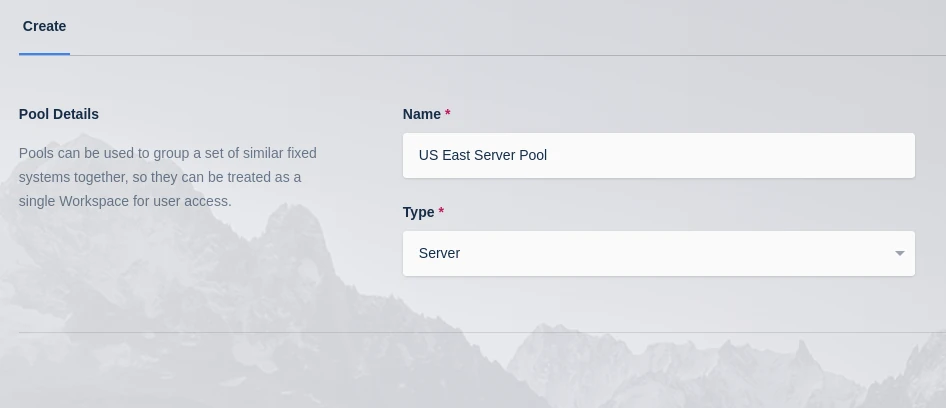Select the Pool Details heading
This screenshot has width=946, height=408.
click(x=59, y=114)
